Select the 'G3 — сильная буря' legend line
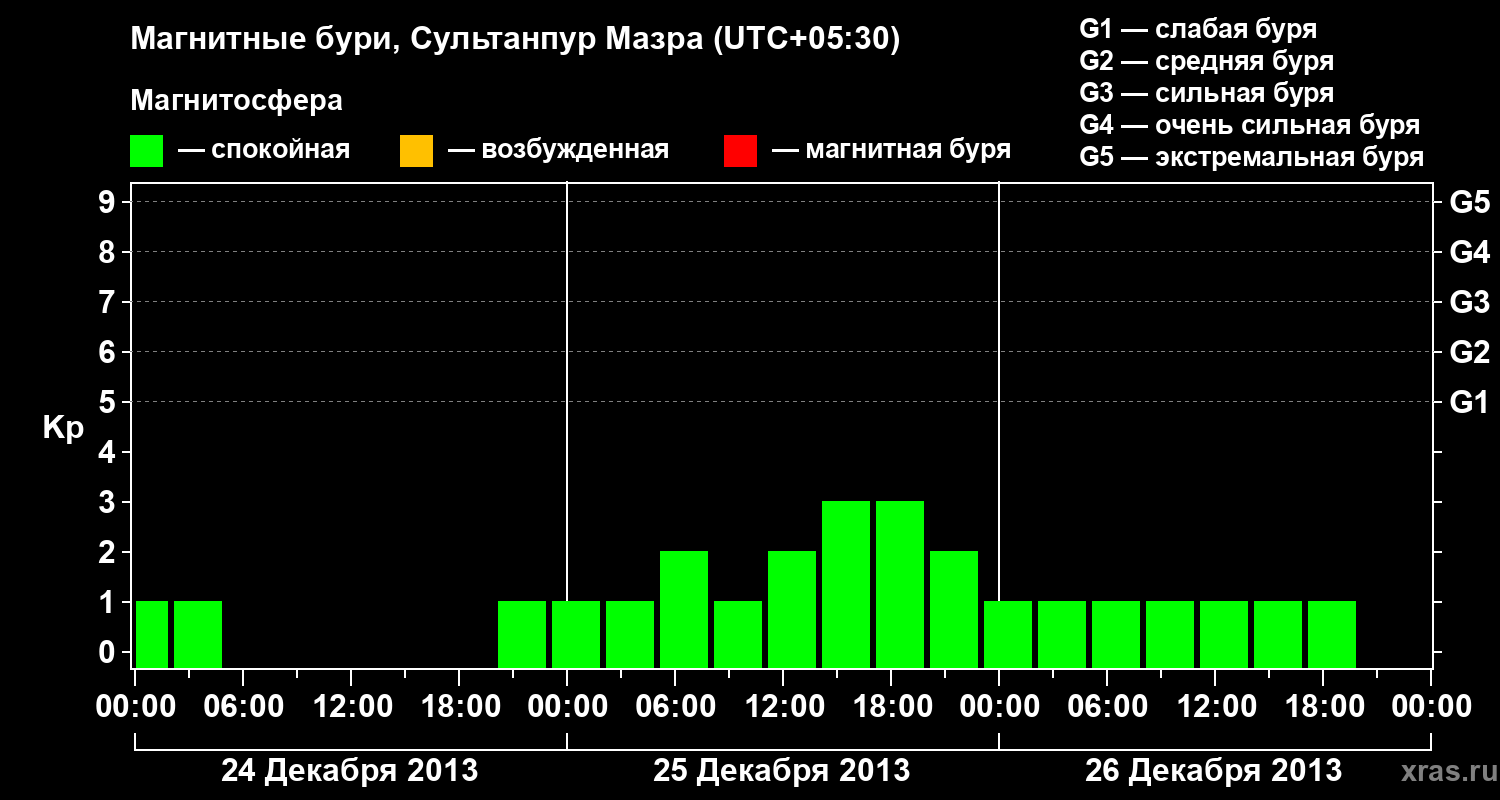Viewport: 1500px width, 800px height. 1207,93
